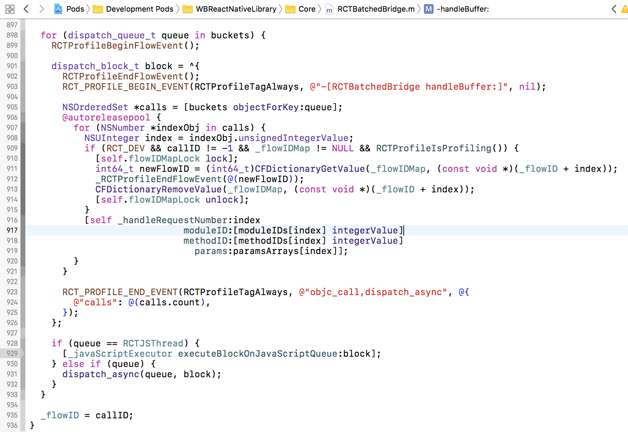Select RCTBatchedBridge.m in the jump bar
The height and width of the screenshot is (432, 628).
tap(374, 9)
